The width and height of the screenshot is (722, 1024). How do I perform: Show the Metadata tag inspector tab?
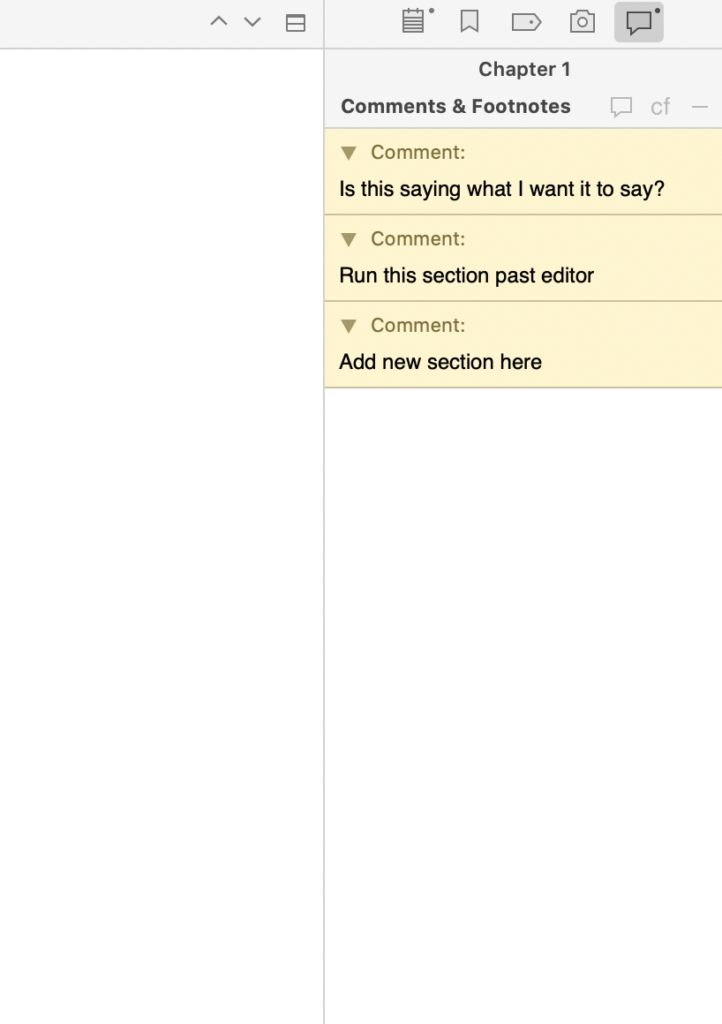point(526,22)
